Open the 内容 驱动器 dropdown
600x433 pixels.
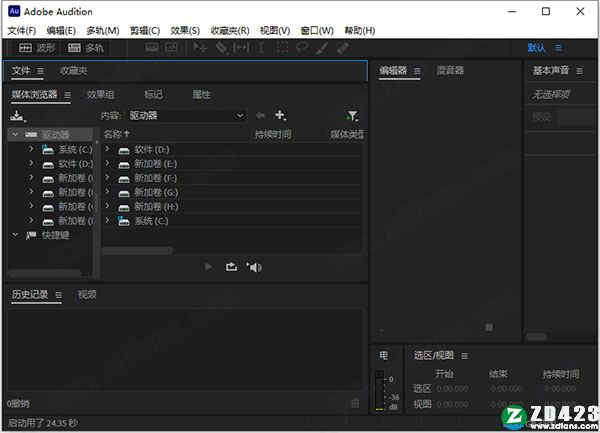click(x=187, y=116)
